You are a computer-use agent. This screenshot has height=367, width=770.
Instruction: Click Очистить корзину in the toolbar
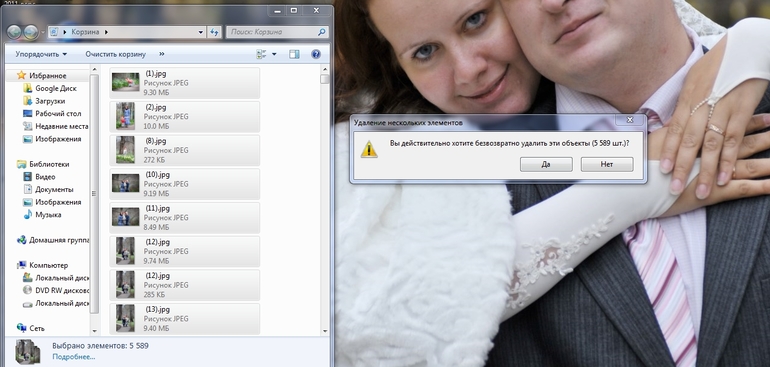[115, 54]
